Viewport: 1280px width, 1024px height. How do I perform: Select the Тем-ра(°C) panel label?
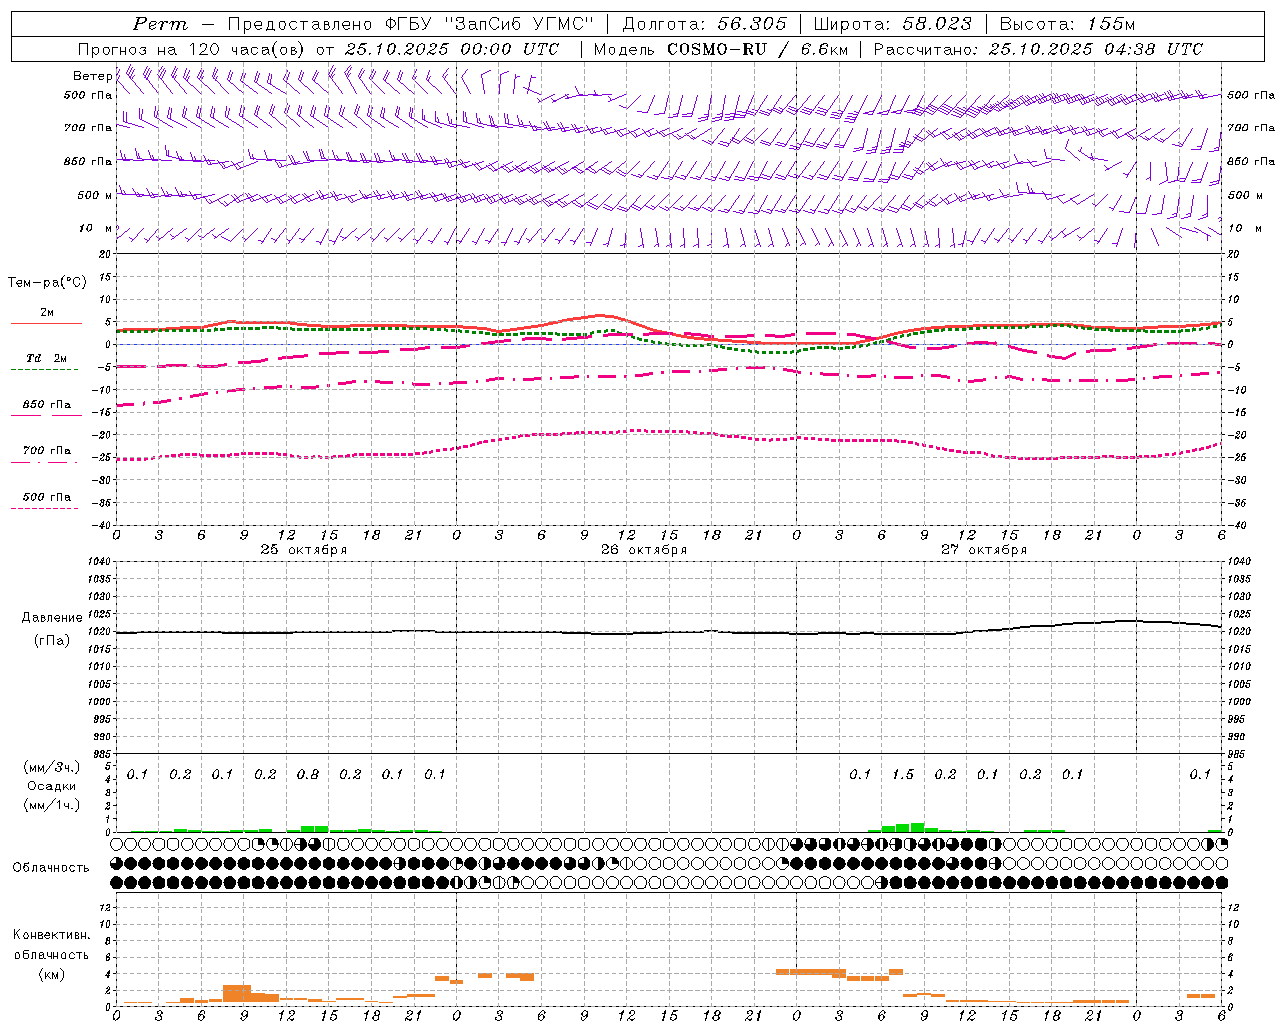coord(47,283)
